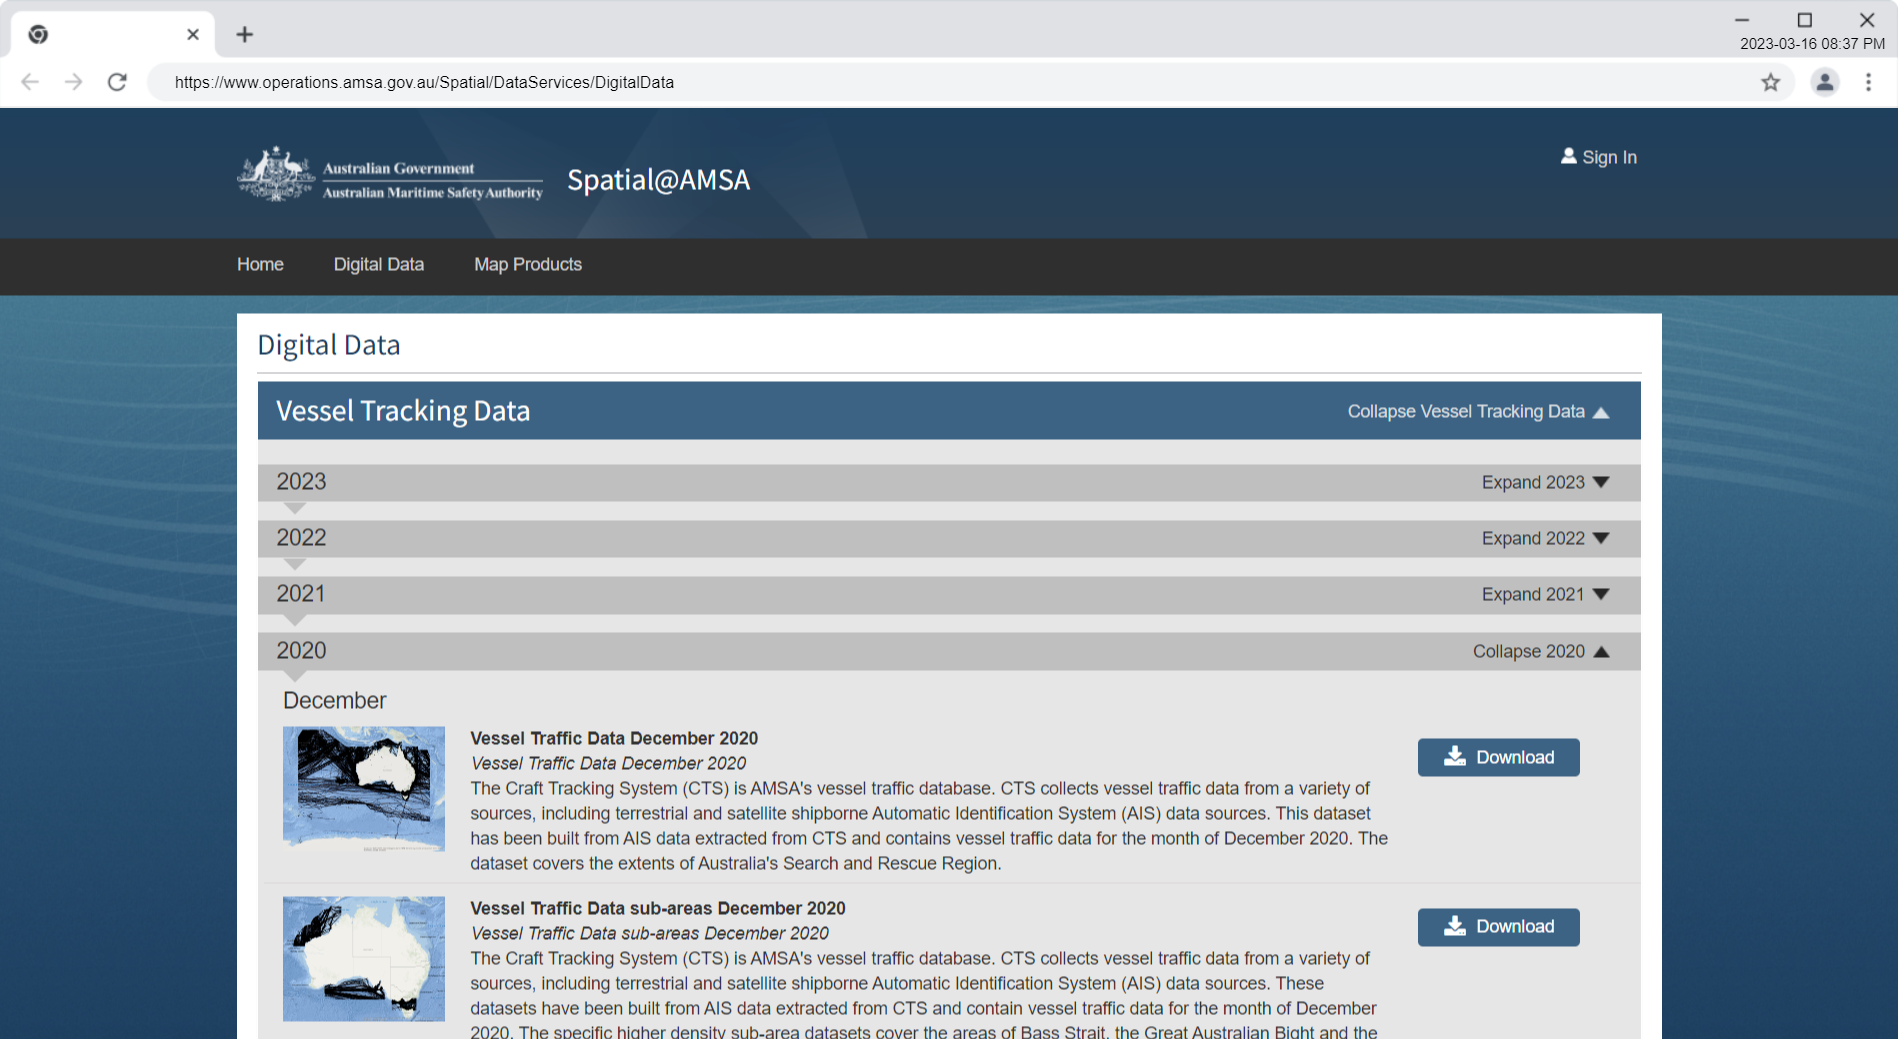Close the current browser tab
Screen dimensions: 1898x1039
[x=193, y=34]
